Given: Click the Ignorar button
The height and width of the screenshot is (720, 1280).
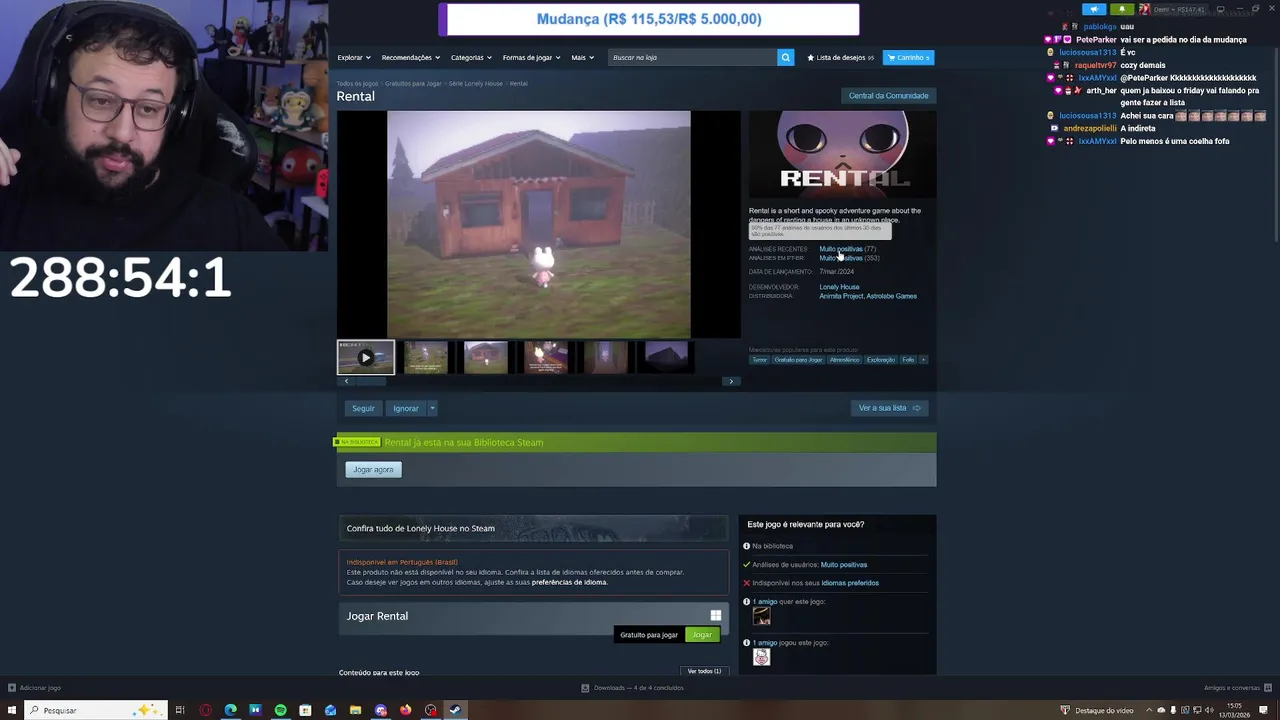Looking at the screenshot, I should point(405,408).
